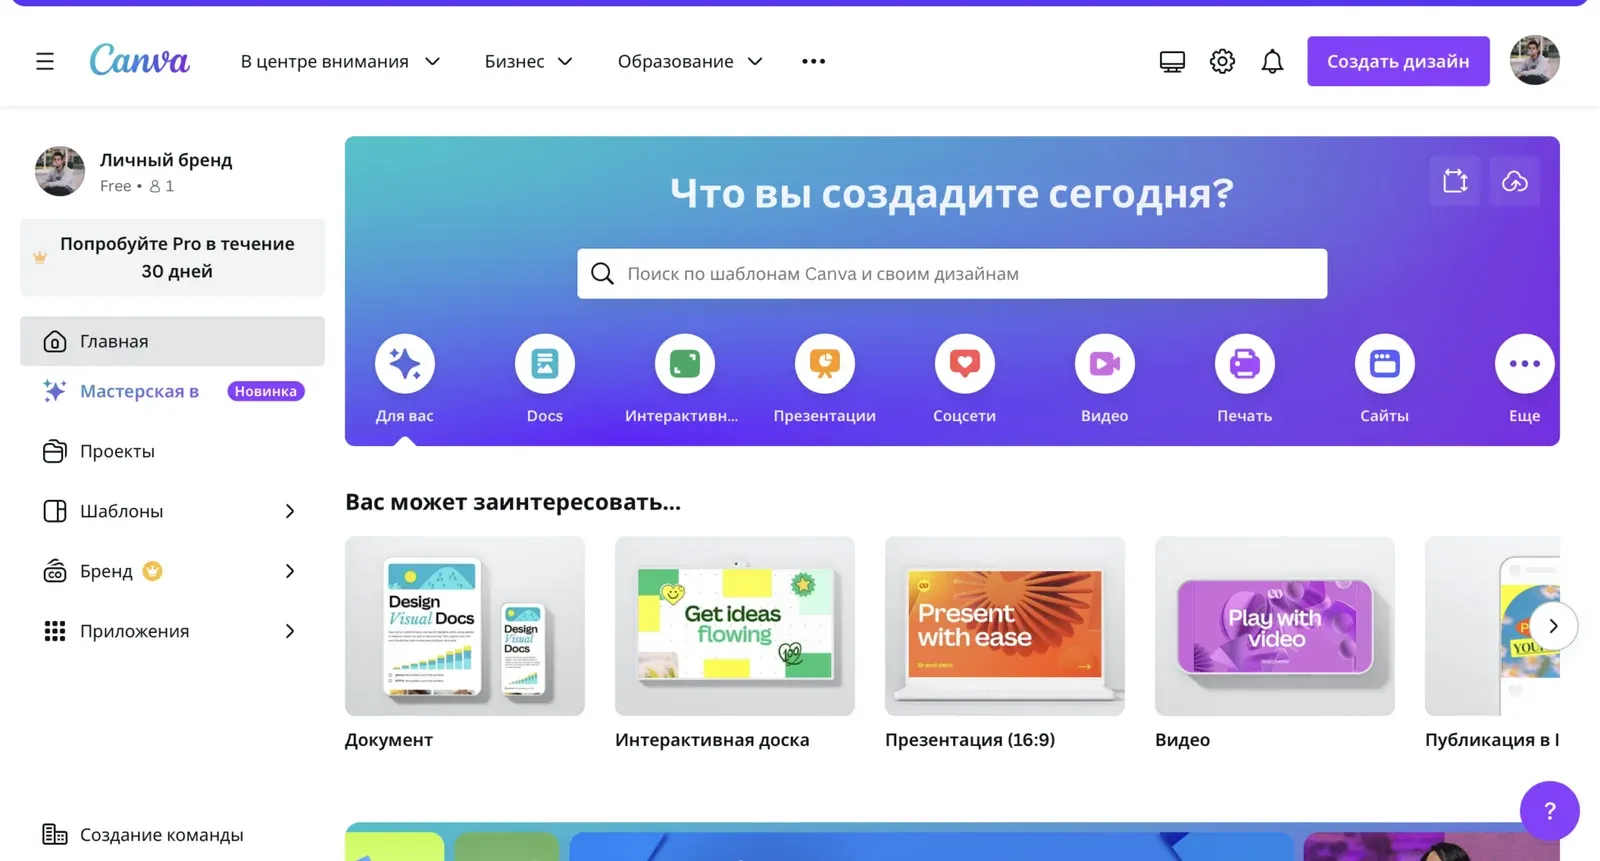Expand the Бизнес dropdown
Screen dimensions: 1600x861
click(528, 61)
